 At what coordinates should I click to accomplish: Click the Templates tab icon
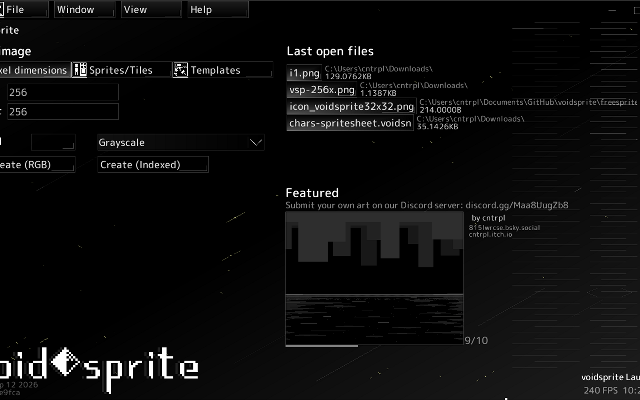[180, 70]
